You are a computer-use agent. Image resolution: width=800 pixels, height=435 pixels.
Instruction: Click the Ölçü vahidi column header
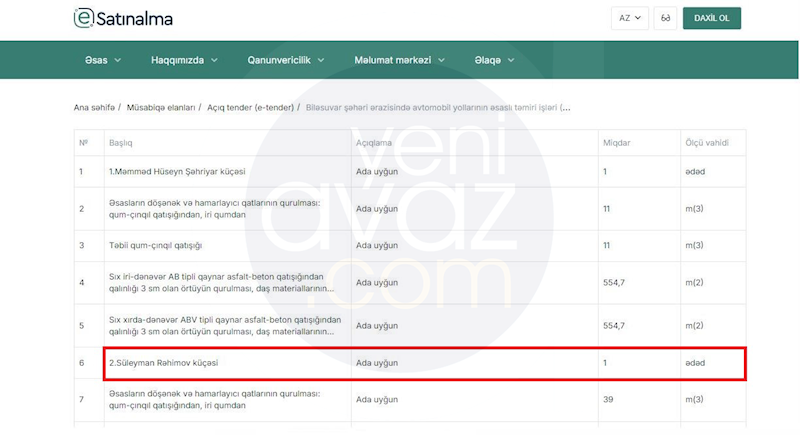coord(704,142)
